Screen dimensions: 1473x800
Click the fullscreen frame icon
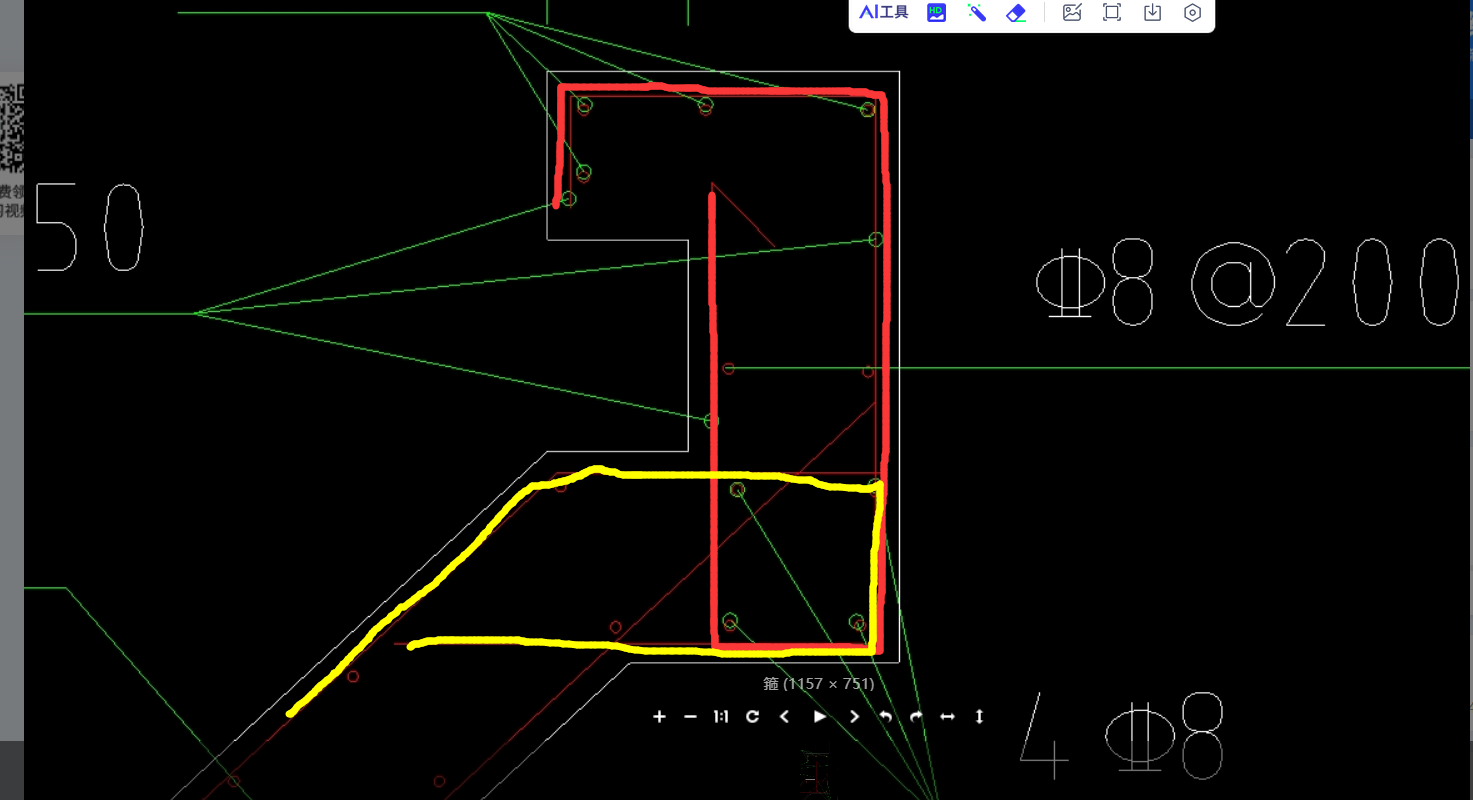pyautogui.click(x=1112, y=13)
